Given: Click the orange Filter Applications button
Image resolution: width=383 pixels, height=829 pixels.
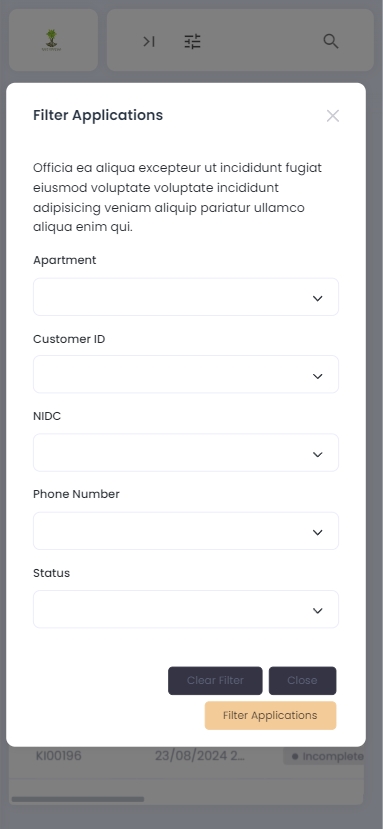Looking at the screenshot, I should coord(270,715).
